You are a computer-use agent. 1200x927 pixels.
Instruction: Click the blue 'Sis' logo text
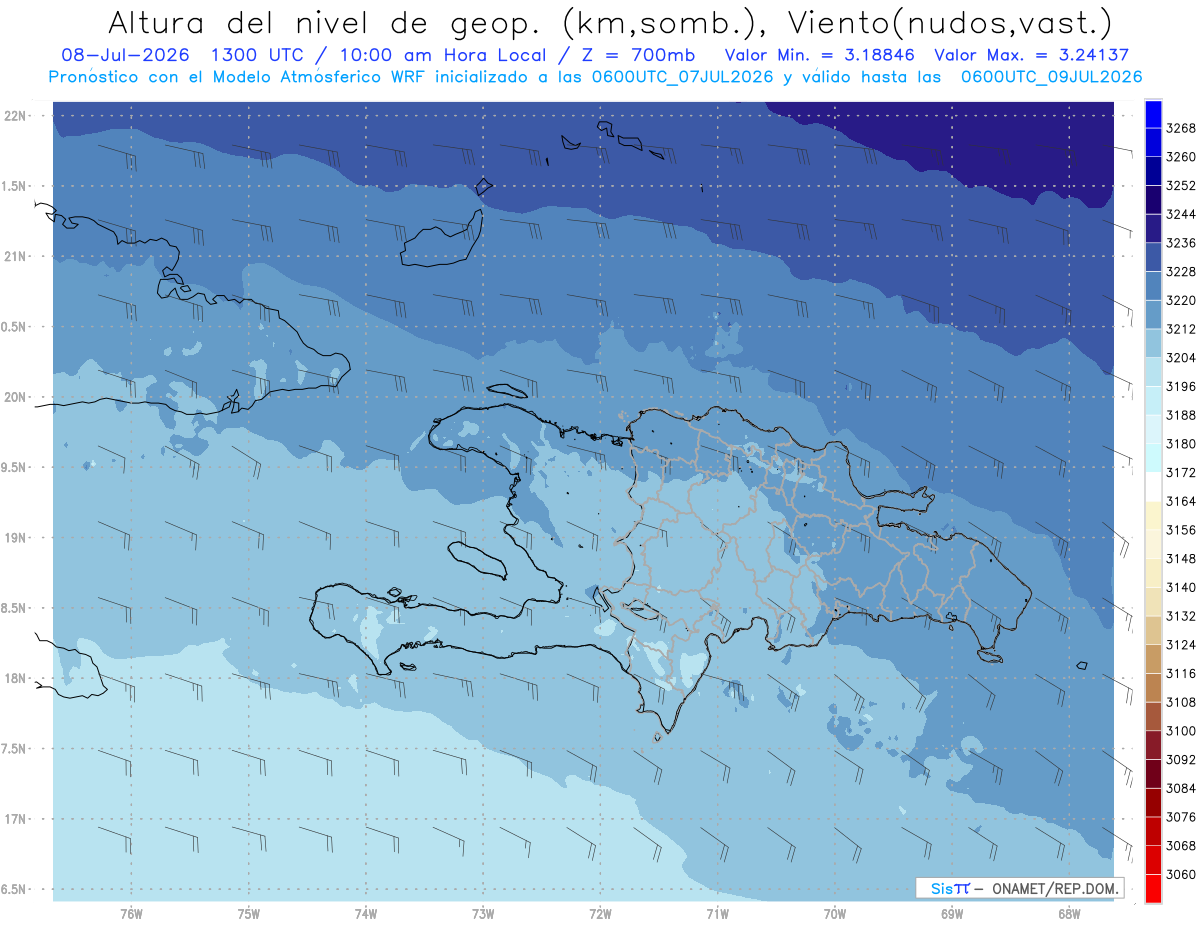[942, 888]
